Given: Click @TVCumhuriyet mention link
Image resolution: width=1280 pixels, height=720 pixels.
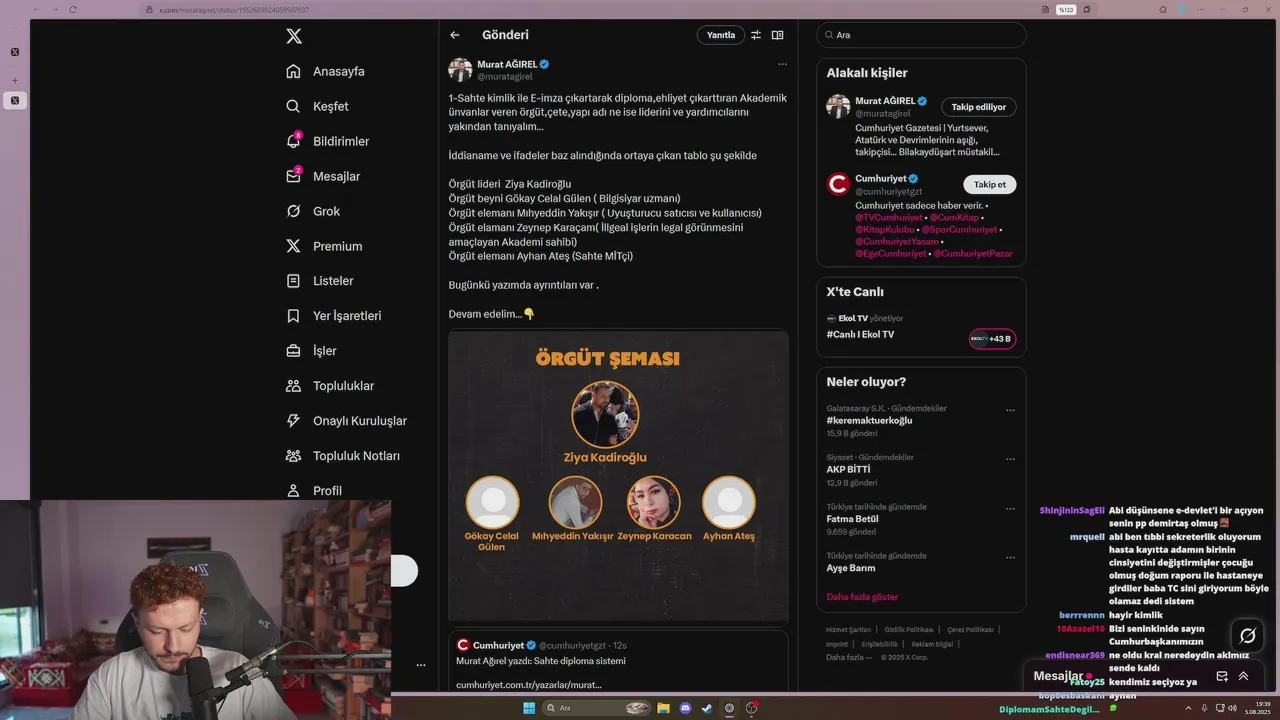Looking at the screenshot, I should coord(889,217).
